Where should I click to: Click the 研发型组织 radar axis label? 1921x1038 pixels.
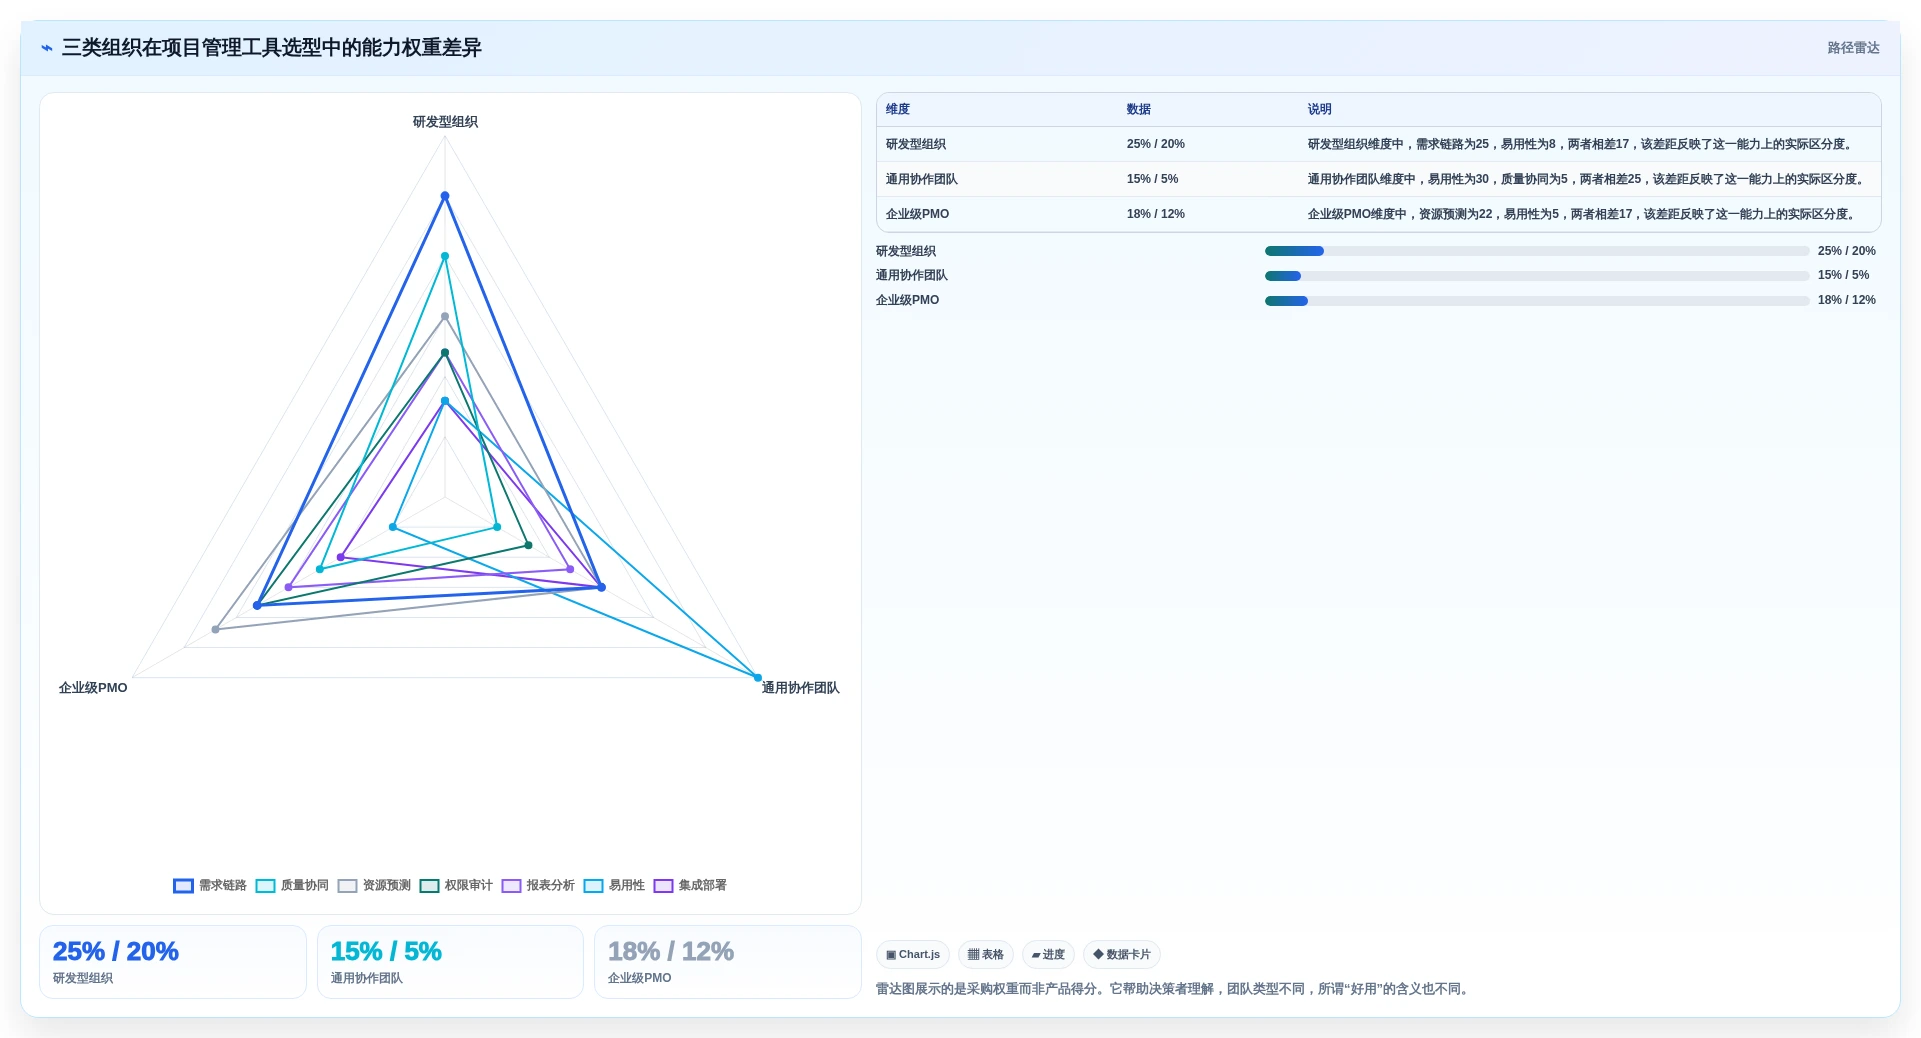click(x=445, y=122)
